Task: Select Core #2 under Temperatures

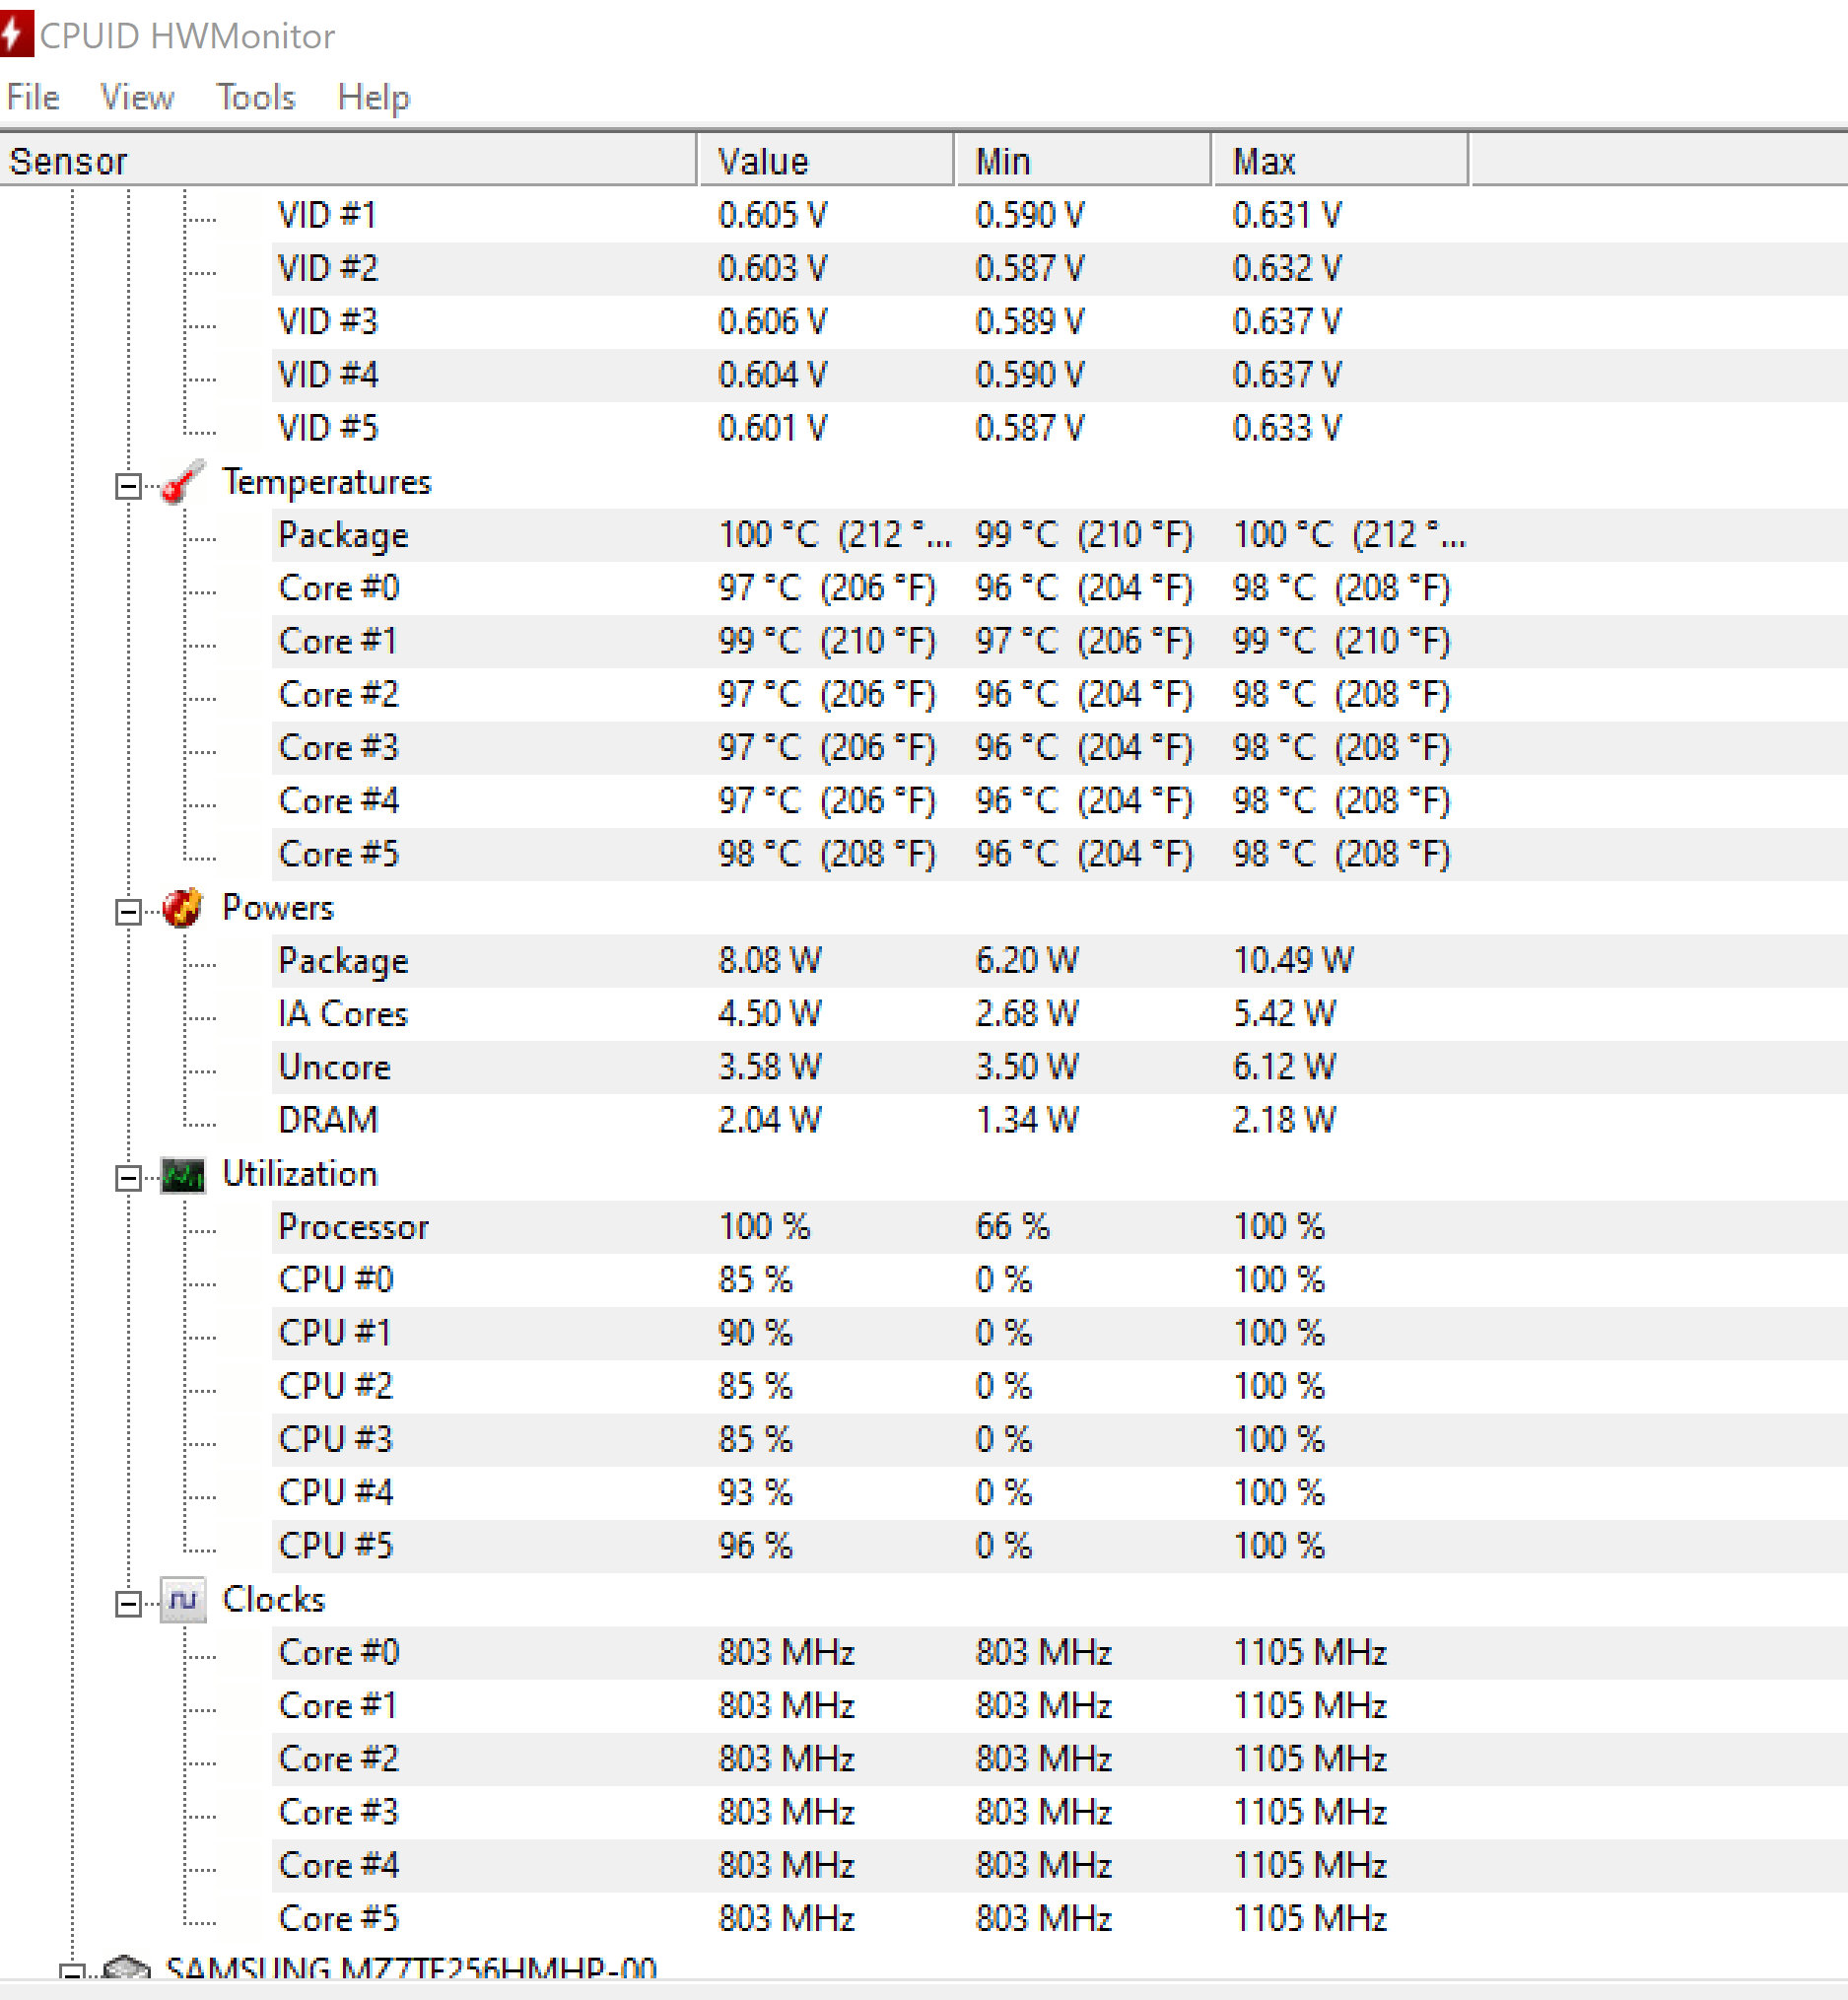Action: click(x=1059, y=694)
